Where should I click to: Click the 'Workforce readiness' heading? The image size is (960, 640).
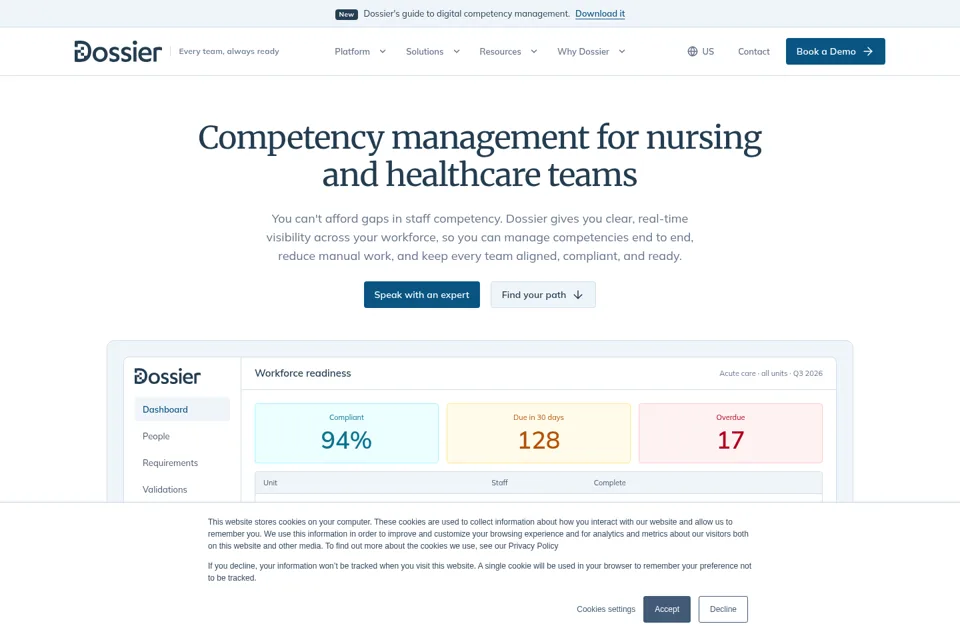(x=303, y=373)
